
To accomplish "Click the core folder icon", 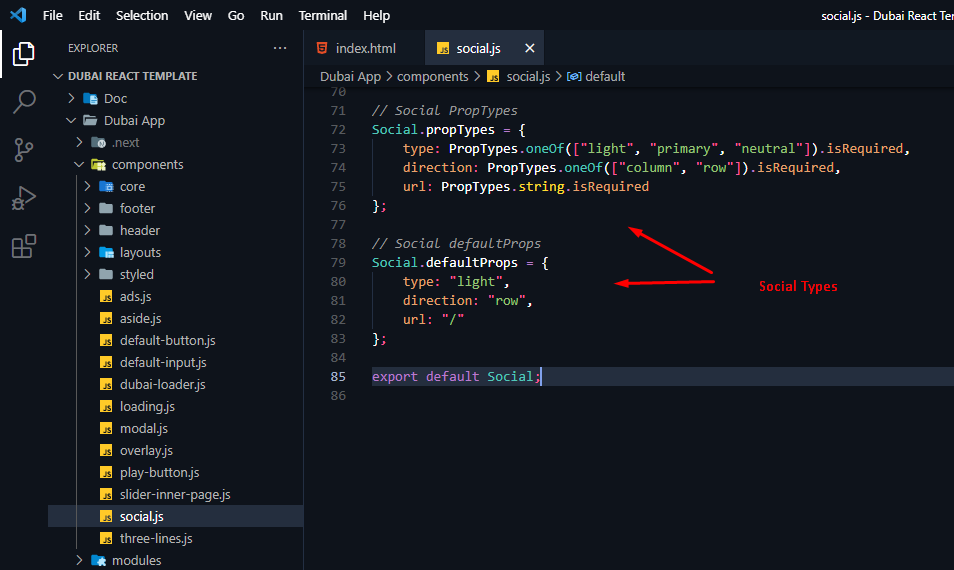I will [106, 186].
